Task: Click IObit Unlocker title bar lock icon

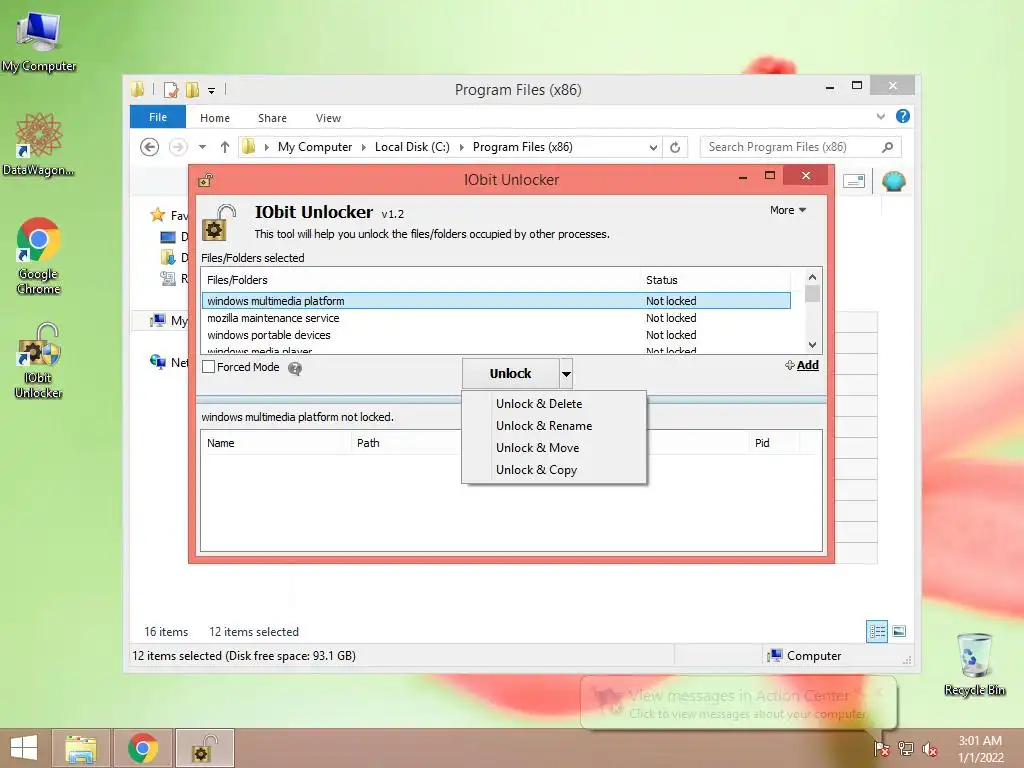Action: (x=206, y=180)
